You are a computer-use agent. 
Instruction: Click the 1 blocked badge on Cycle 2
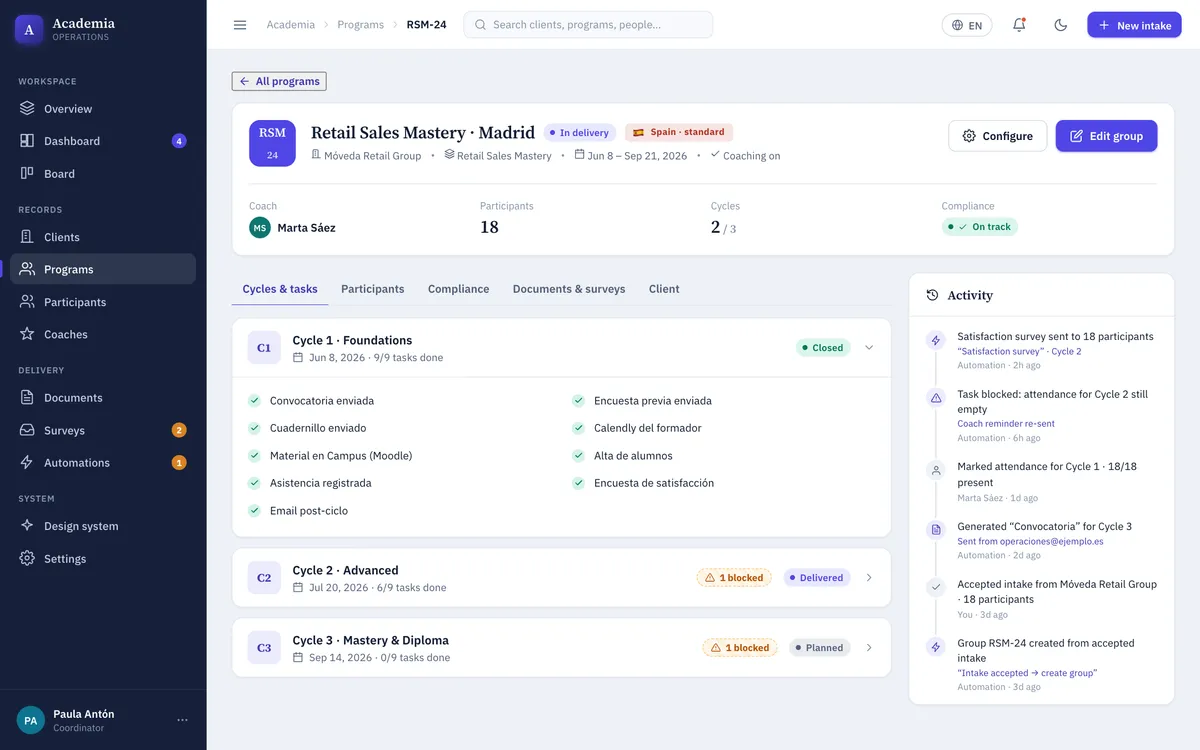(x=734, y=578)
